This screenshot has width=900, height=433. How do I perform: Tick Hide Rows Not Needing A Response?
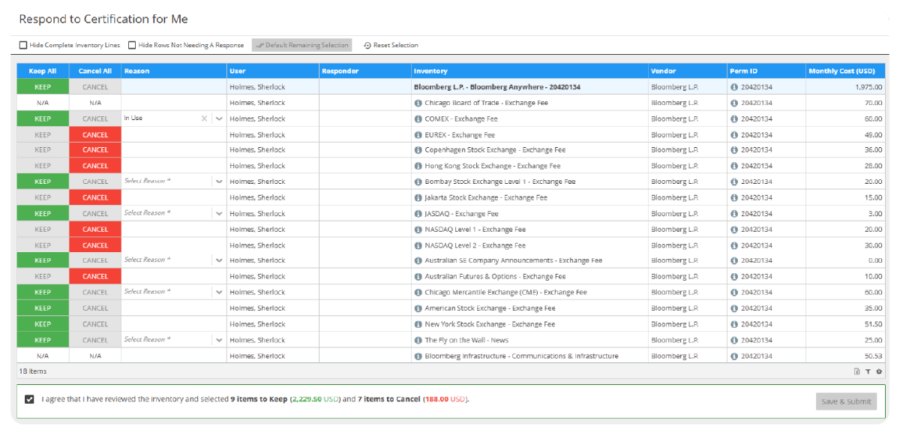click(132, 45)
